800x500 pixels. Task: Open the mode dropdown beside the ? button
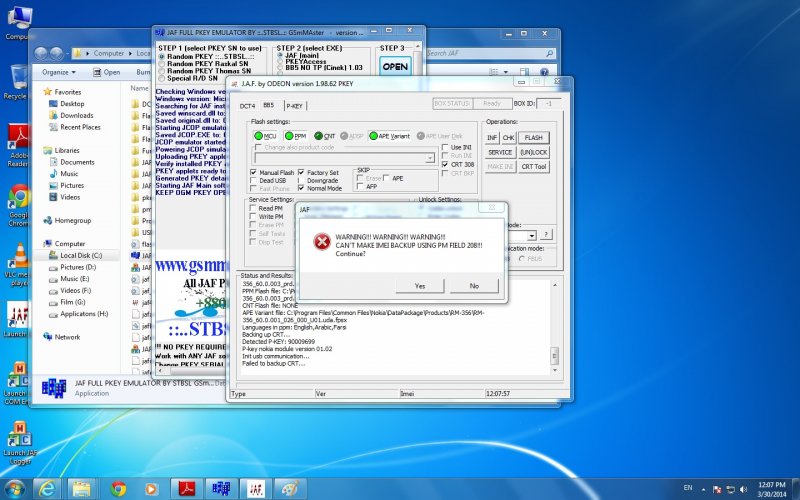(x=532, y=236)
